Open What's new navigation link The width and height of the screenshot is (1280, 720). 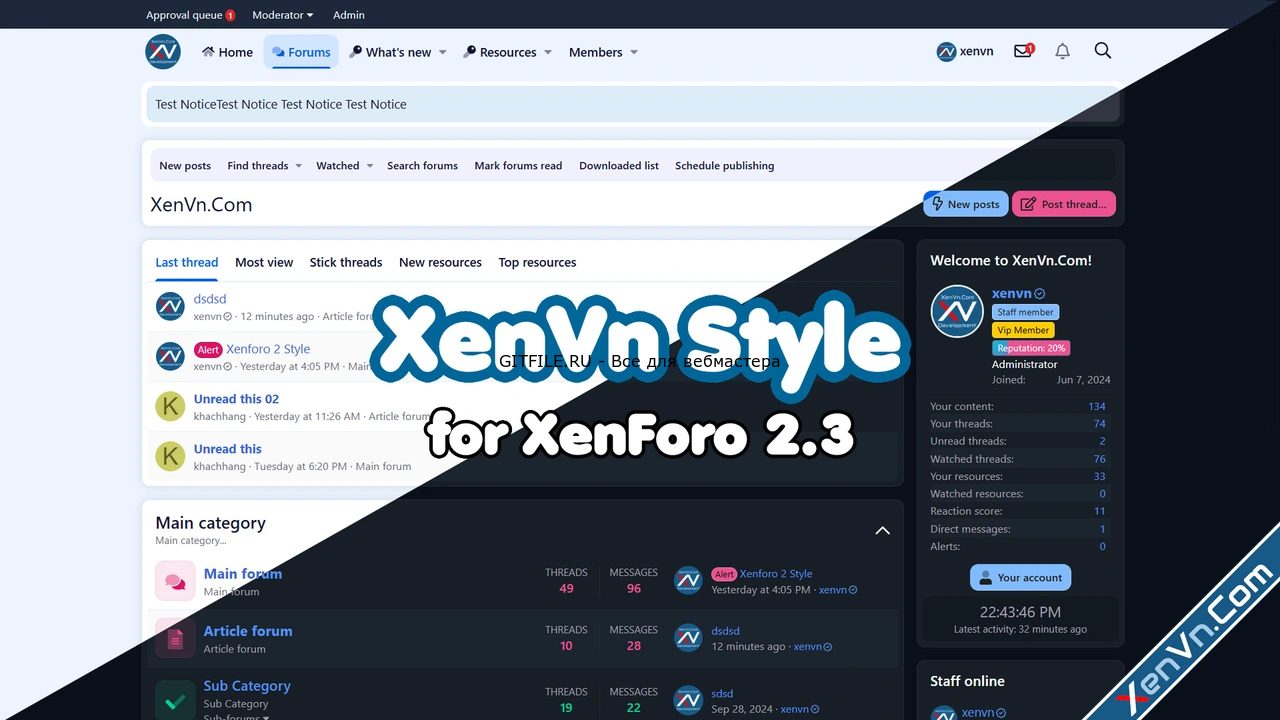click(x=391, y=52)
